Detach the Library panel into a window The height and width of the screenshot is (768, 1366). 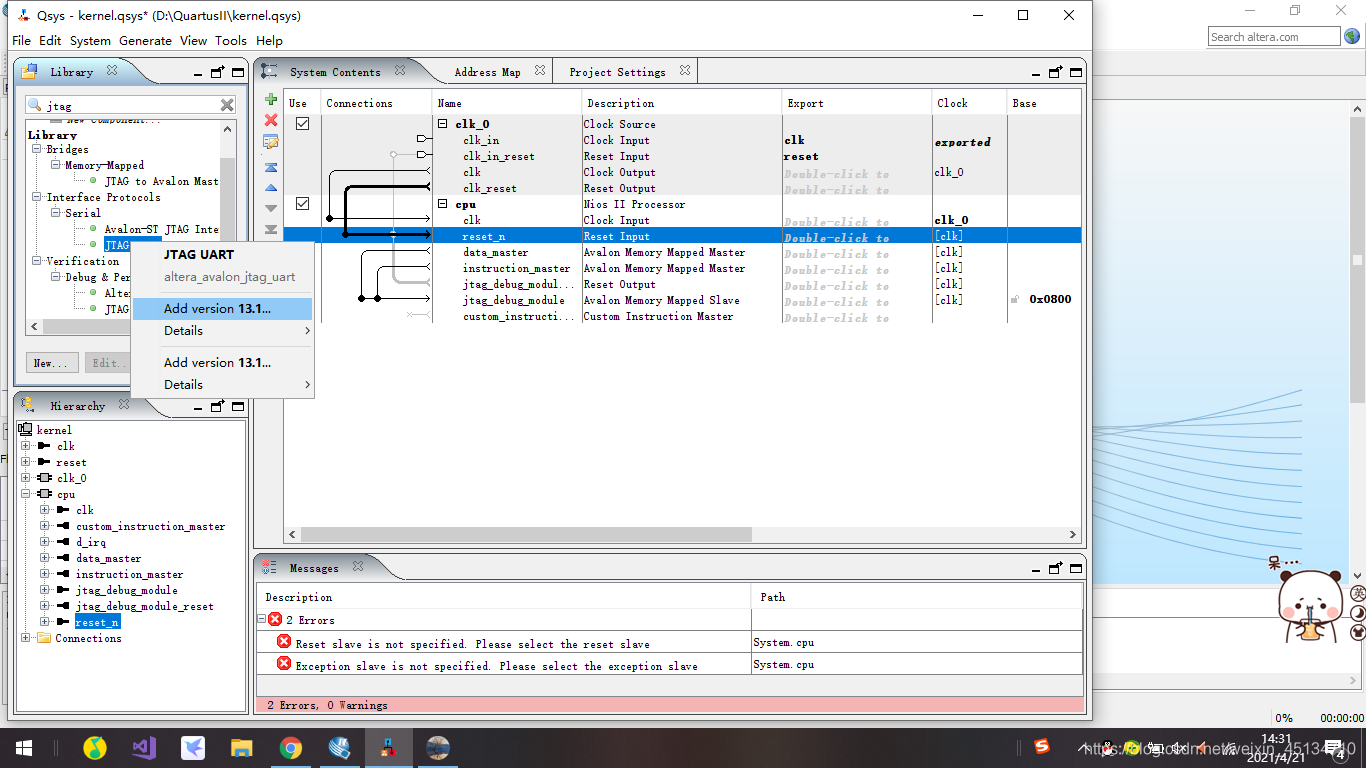[218, 72]
